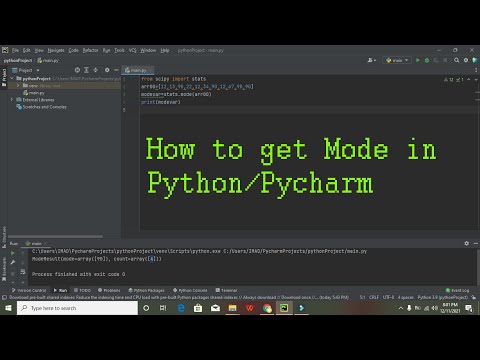Click the JetBrains Toolbox icon in top-right
This screenshot has height=360, width=480.
coord(475,60)
